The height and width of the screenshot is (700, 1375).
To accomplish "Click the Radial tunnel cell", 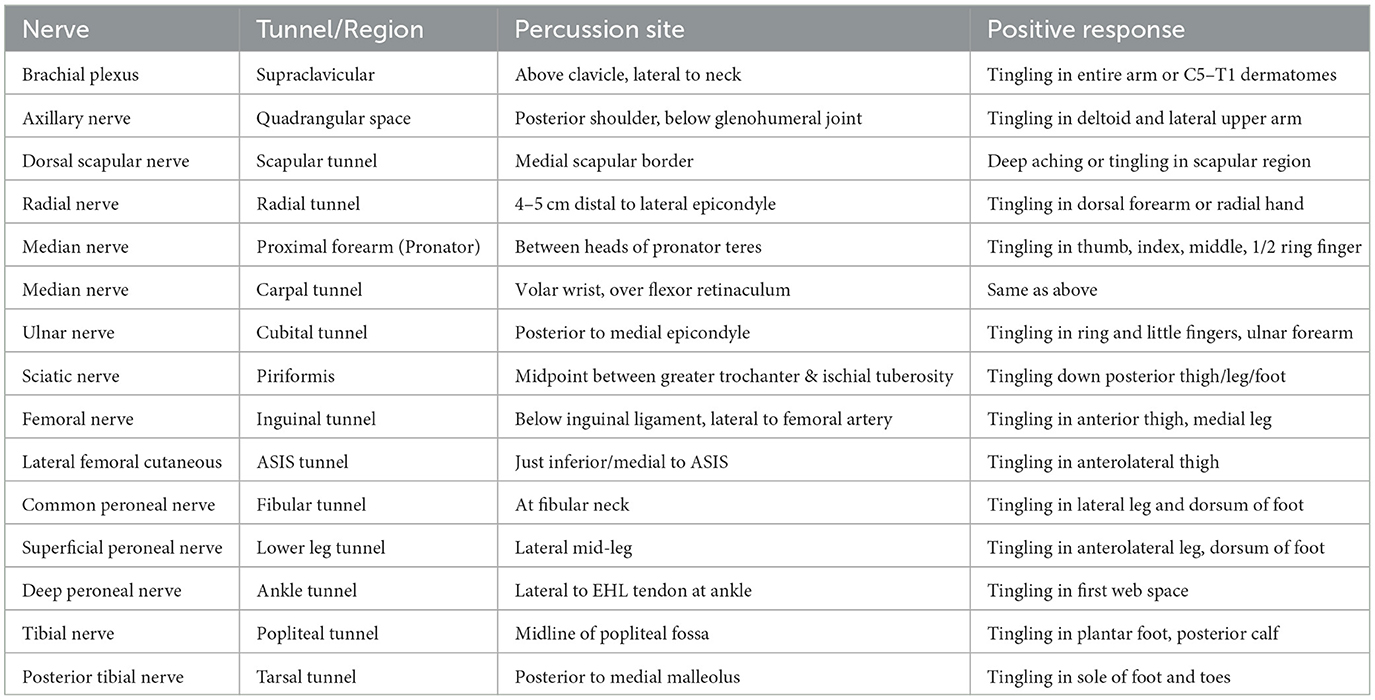I will pyautogui.click(x=309, y=204).
